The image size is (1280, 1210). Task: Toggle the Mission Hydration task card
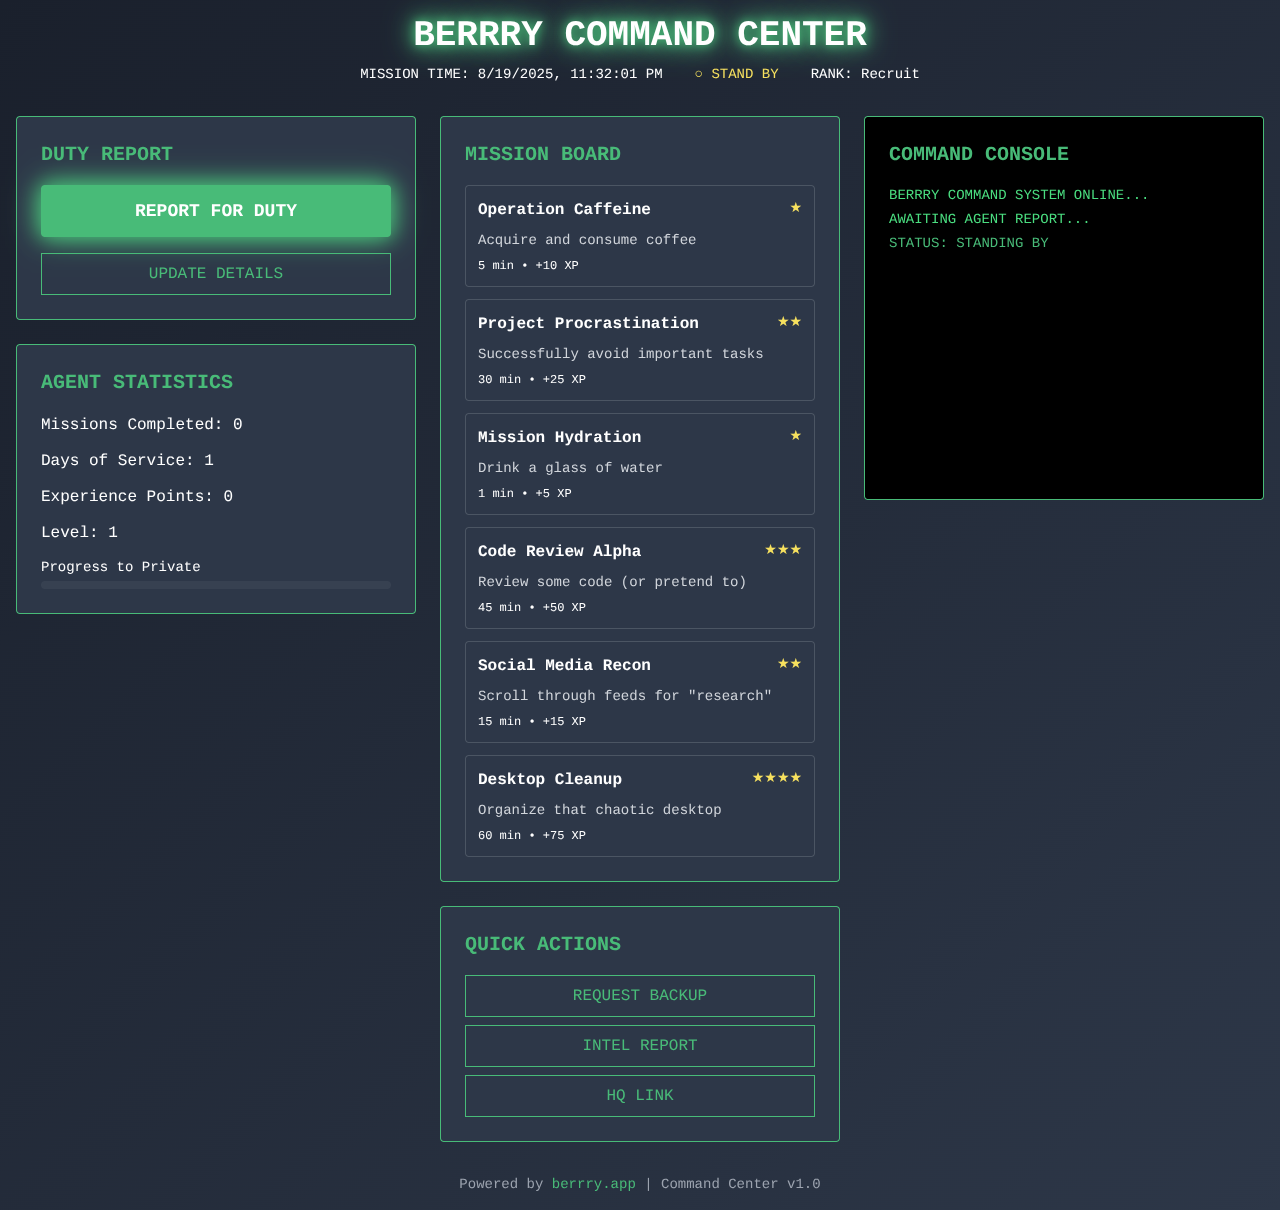click(639, 464)
